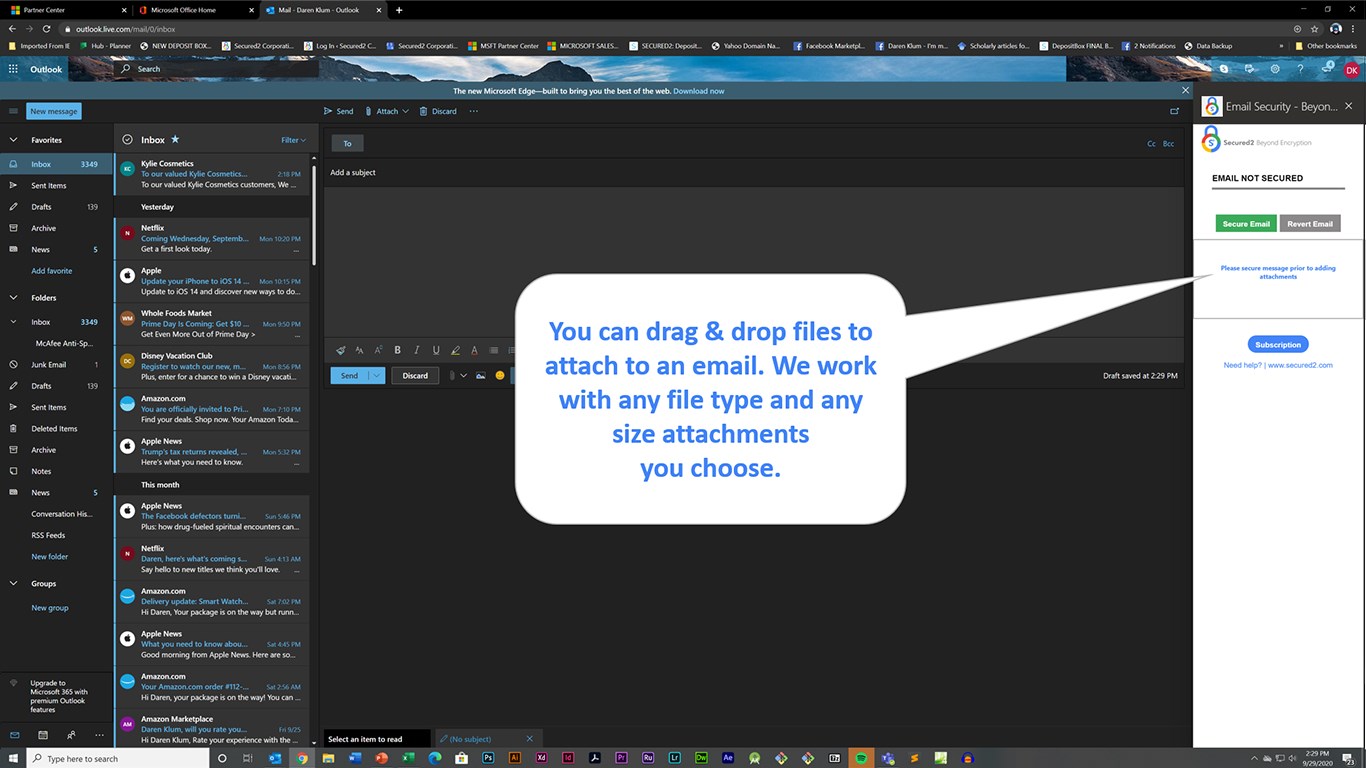Open a new browser tab
This screenshot has height=768, width=1366.
pos(399,10)
